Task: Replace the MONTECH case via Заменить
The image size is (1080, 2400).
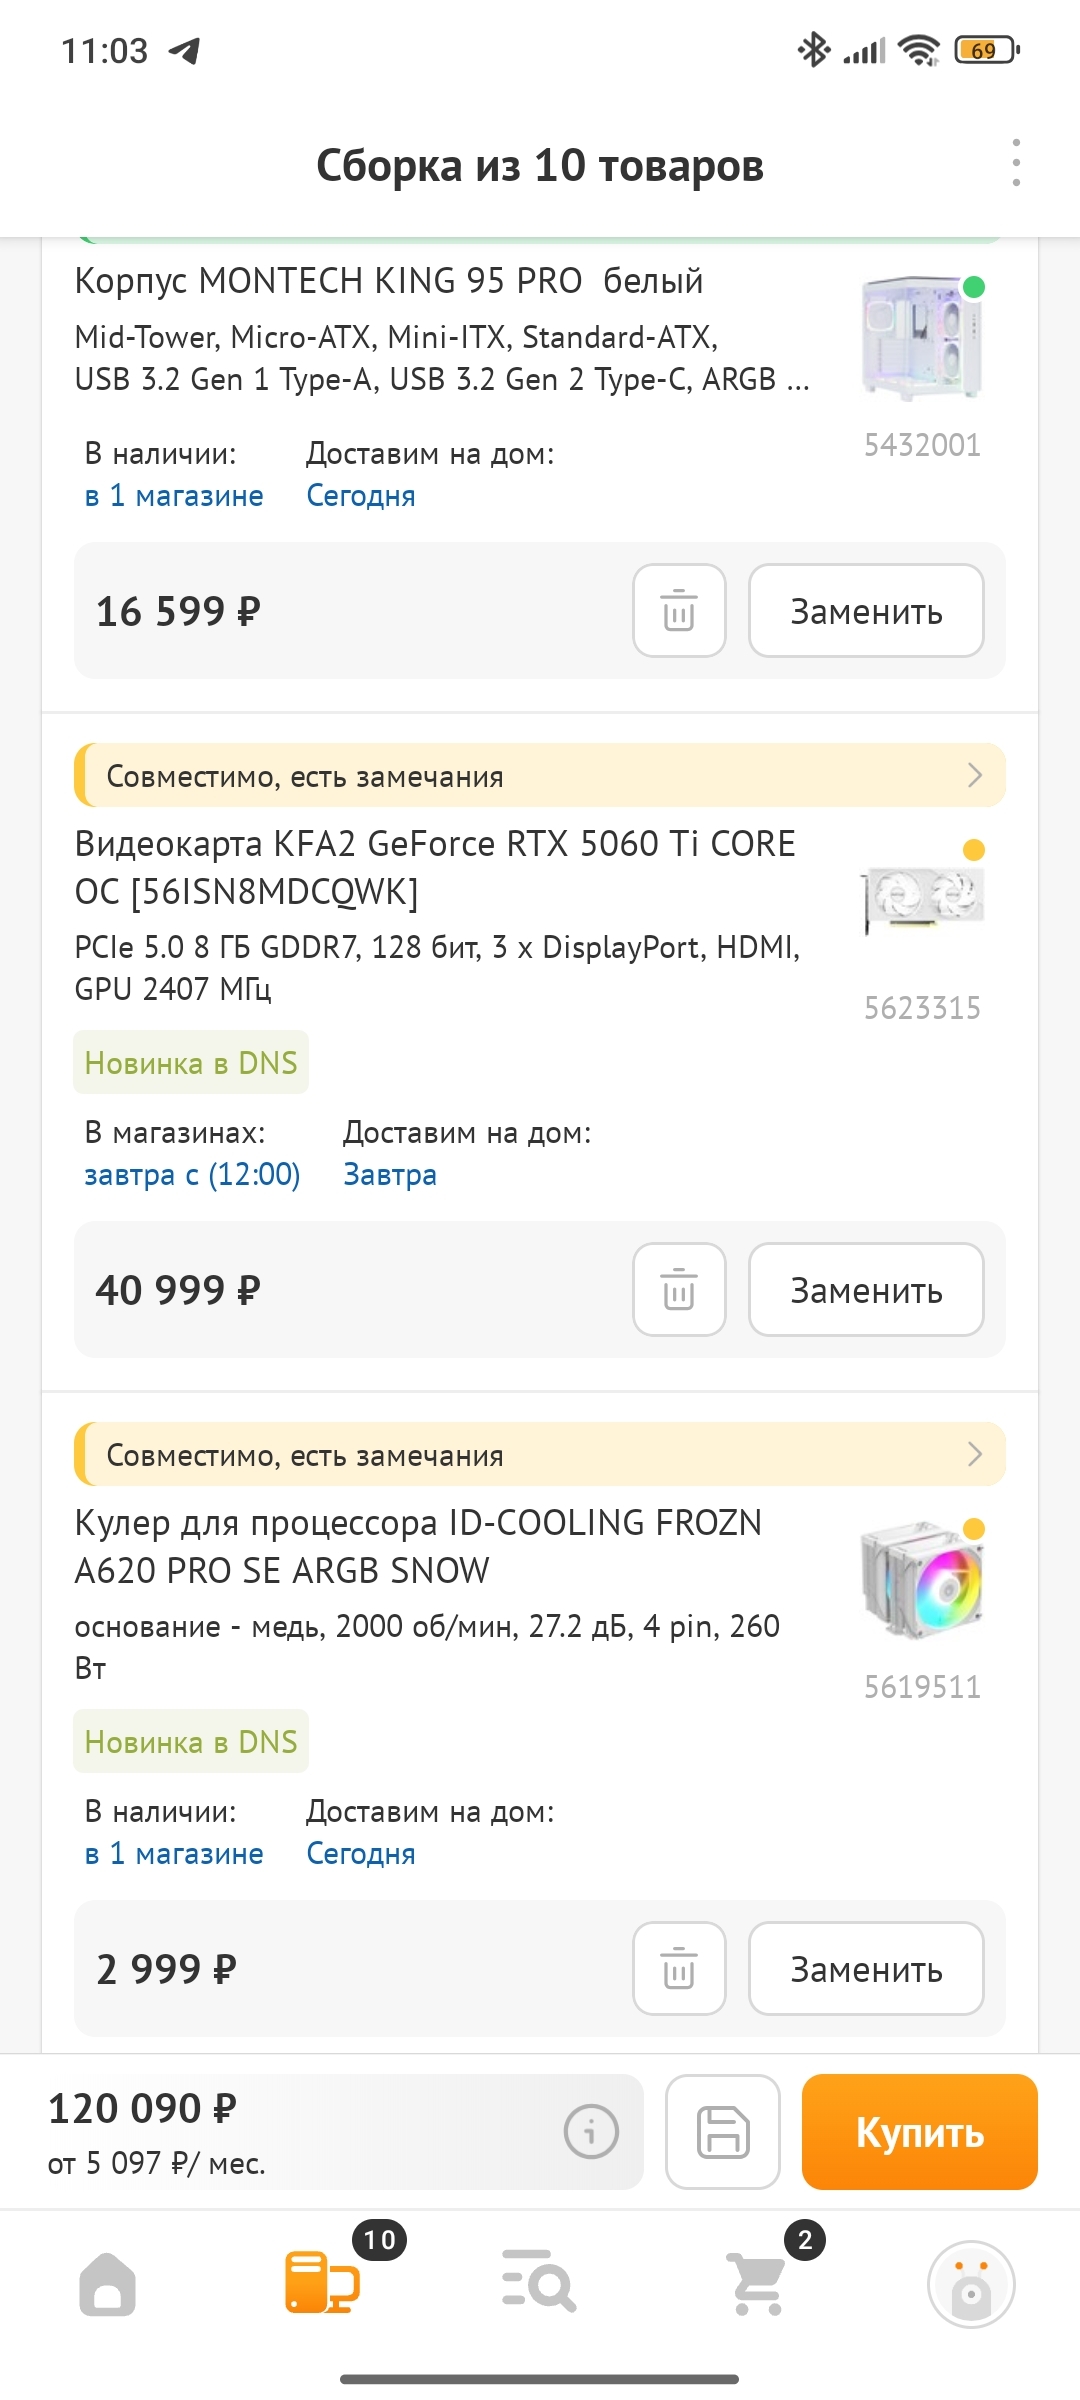Action: 866,611
